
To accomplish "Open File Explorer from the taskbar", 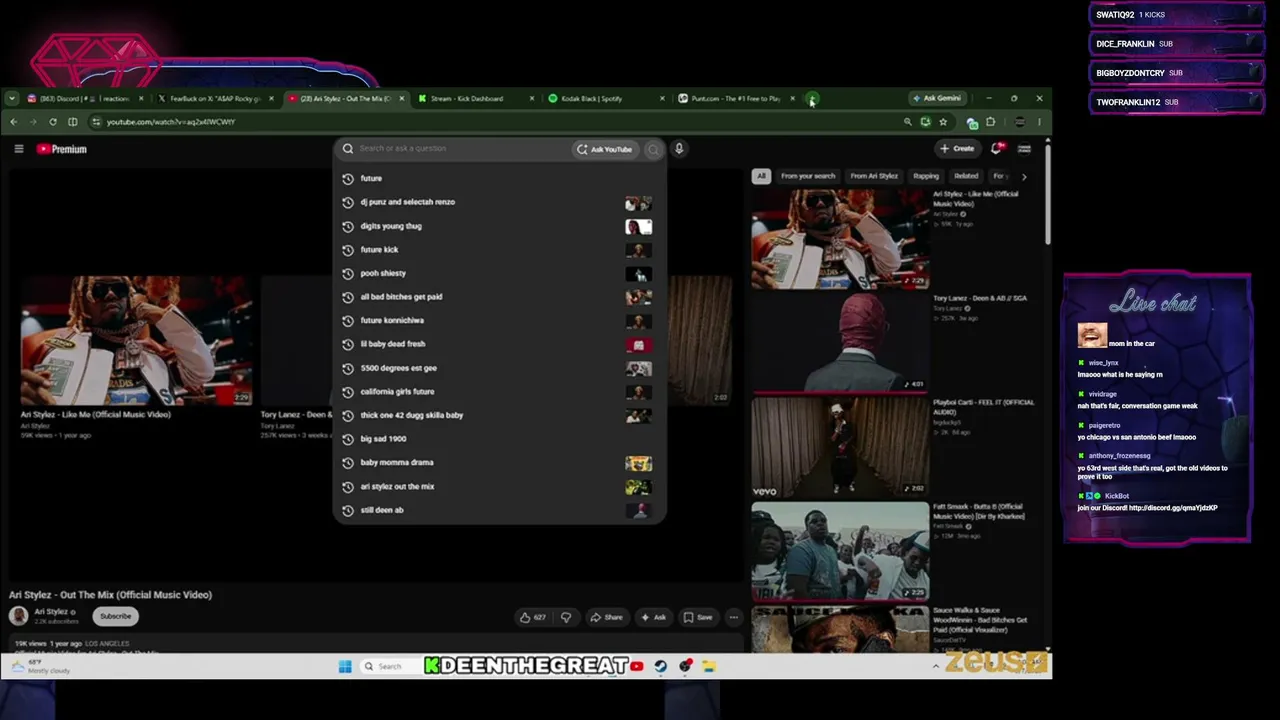I will pos(709,666).
